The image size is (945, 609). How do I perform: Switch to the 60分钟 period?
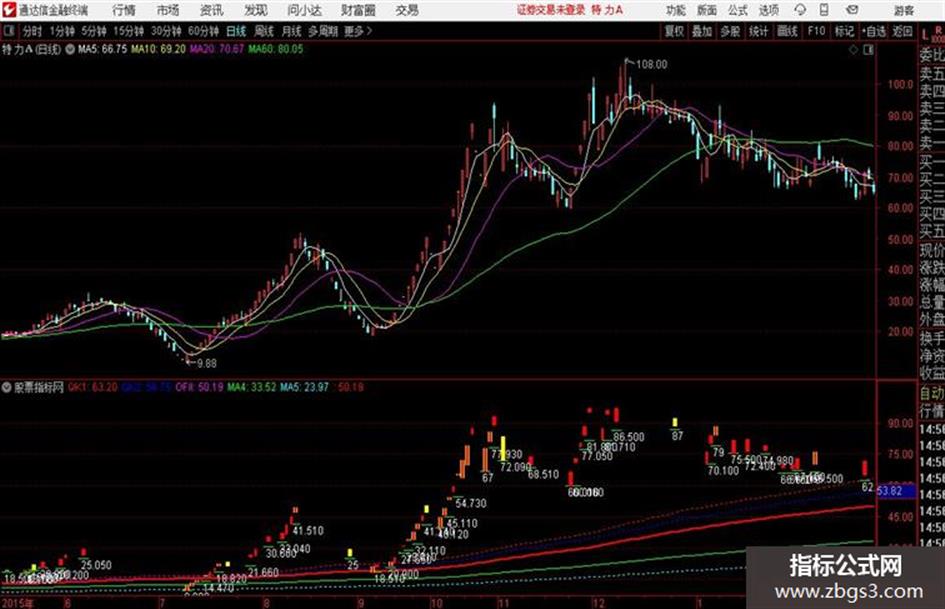point(203,31)
